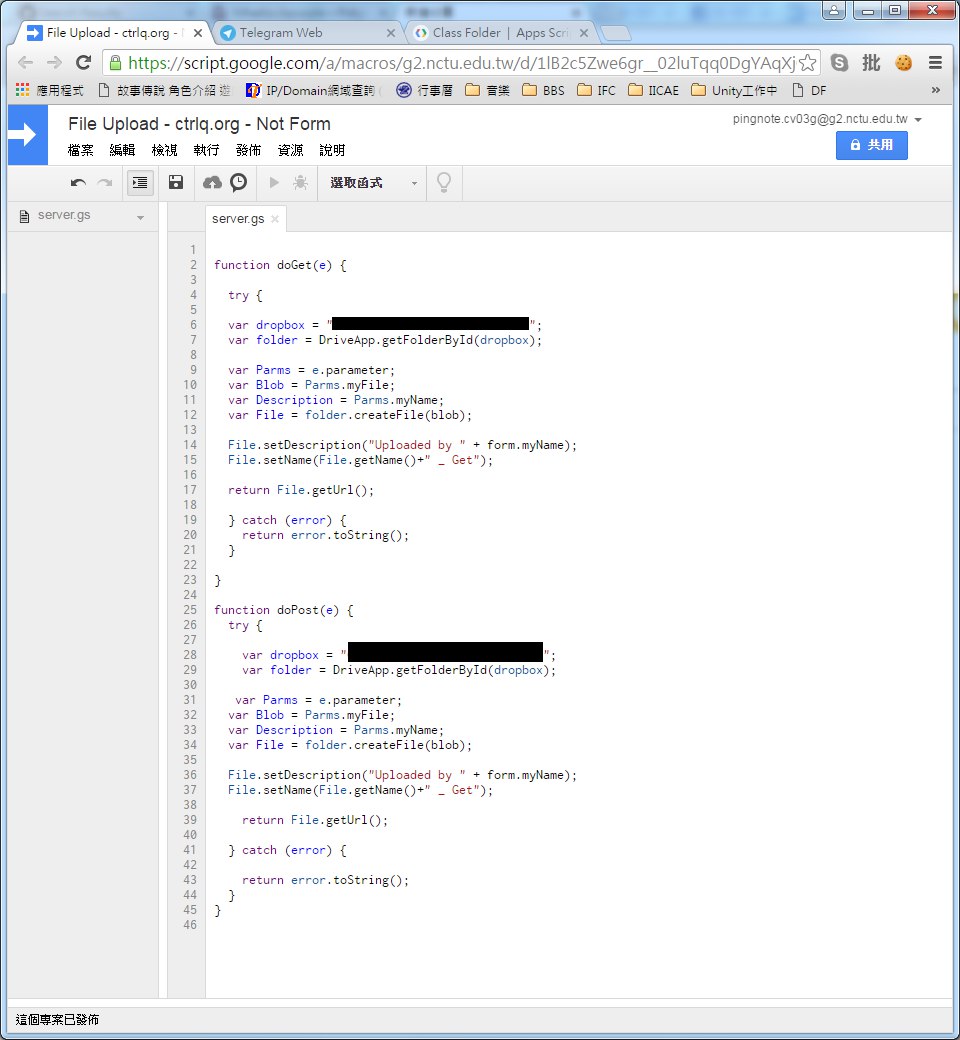
Task: Bookmark this page with star icon
Action: (807, 63)
